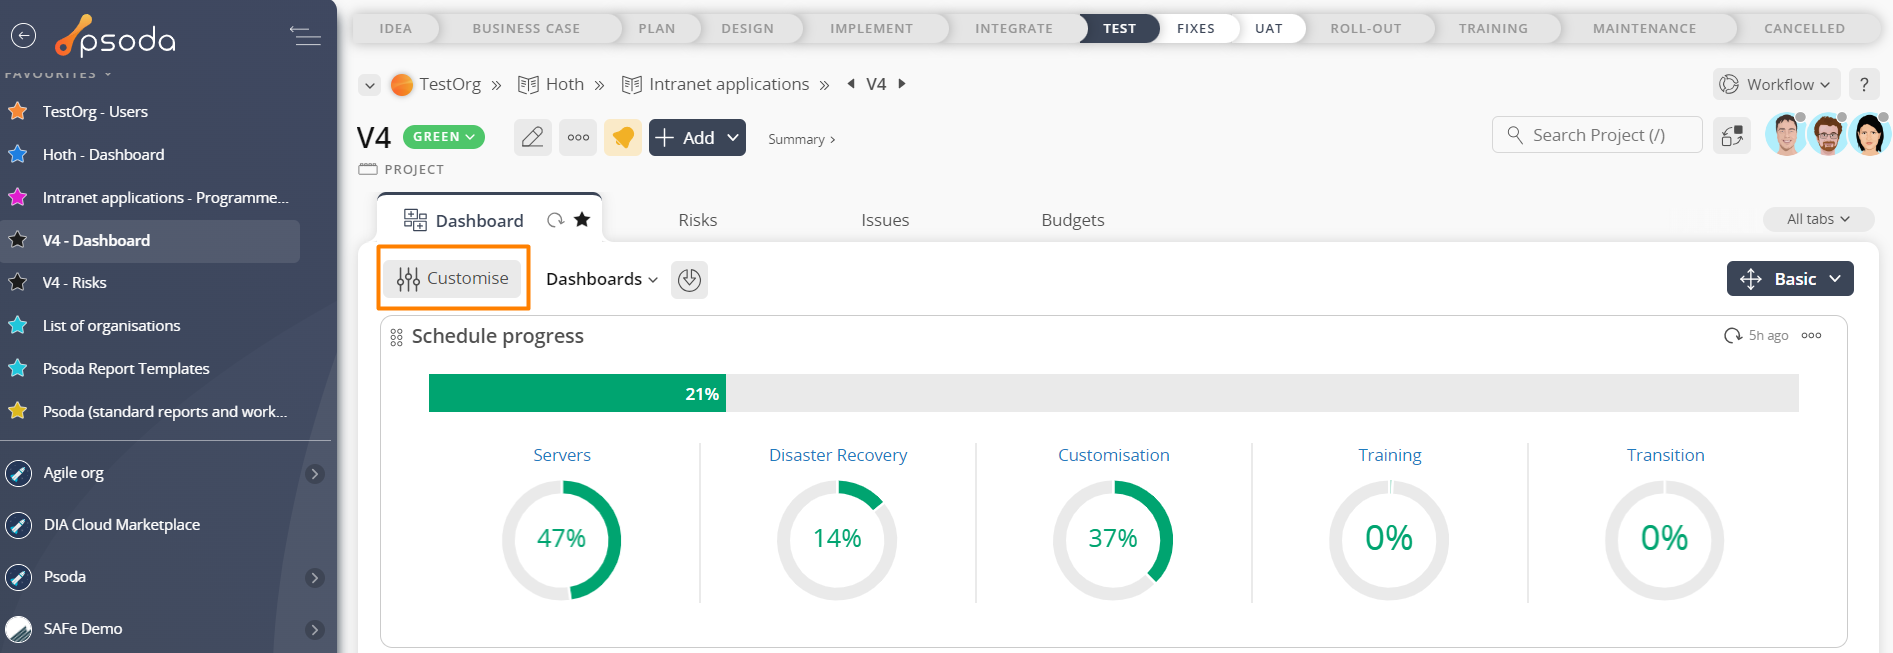Open the breadcrumb dropdown chevron before TestOrg
This screenshot has width=1893, height=653.
(x=370, y=85)
